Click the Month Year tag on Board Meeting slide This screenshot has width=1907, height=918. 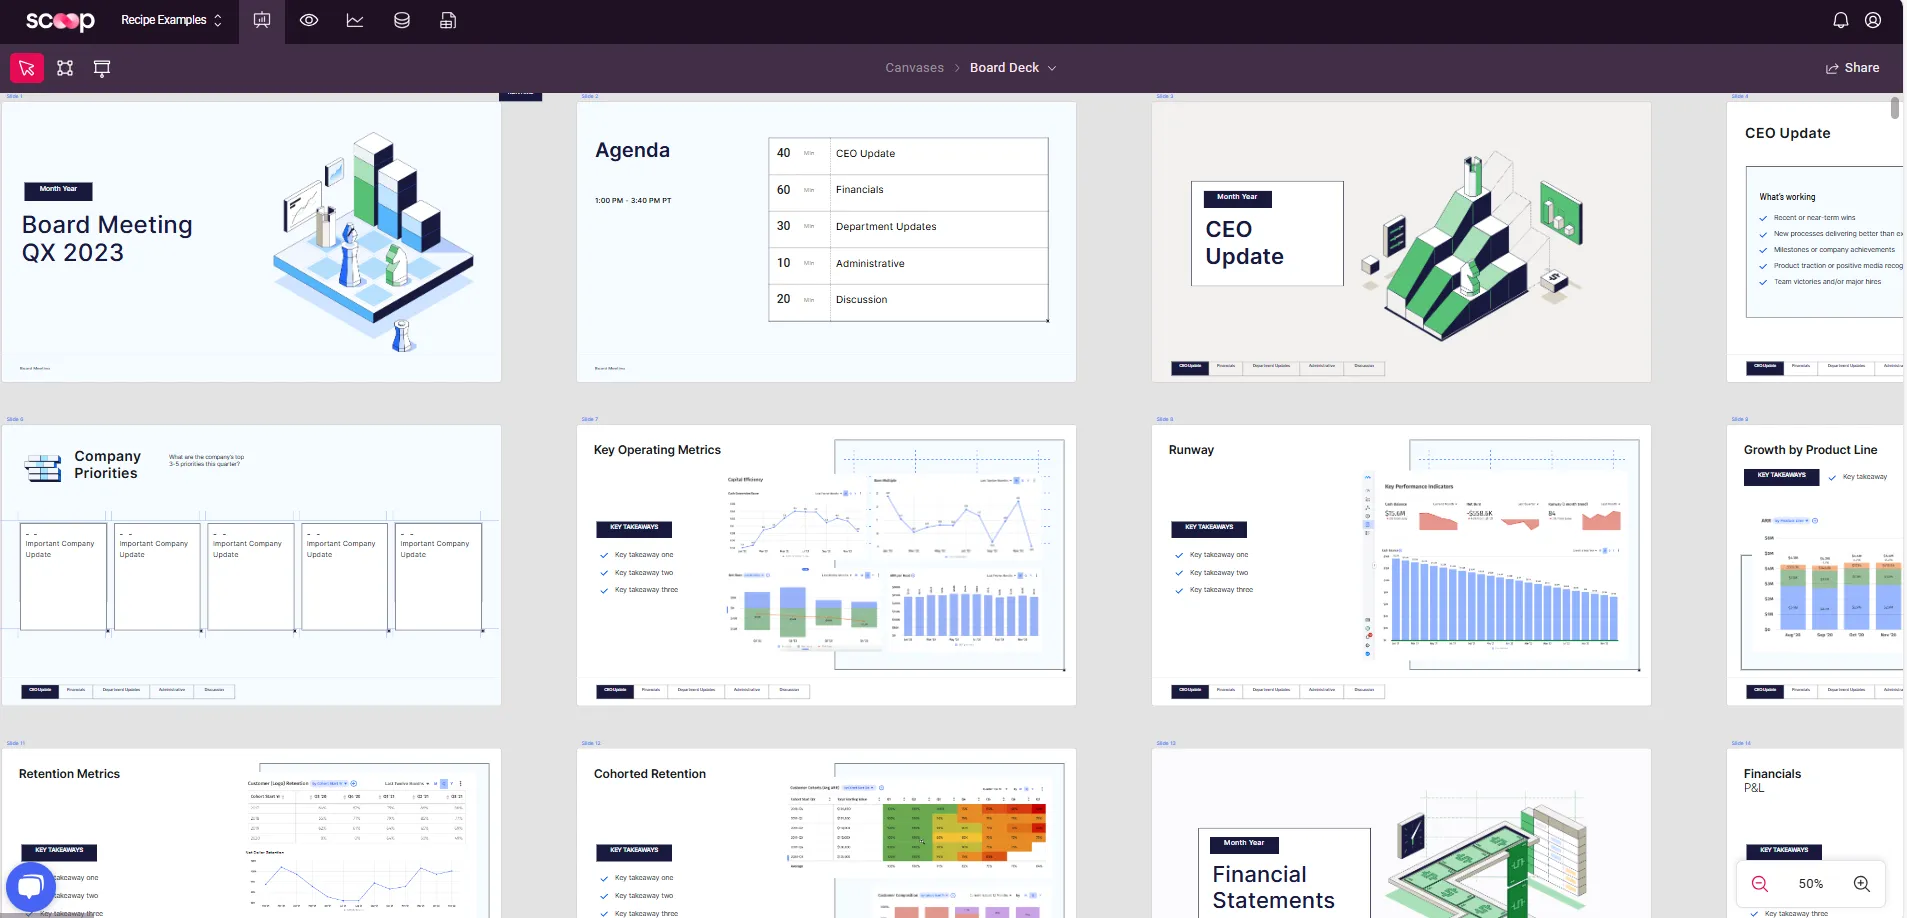point(58,190)
